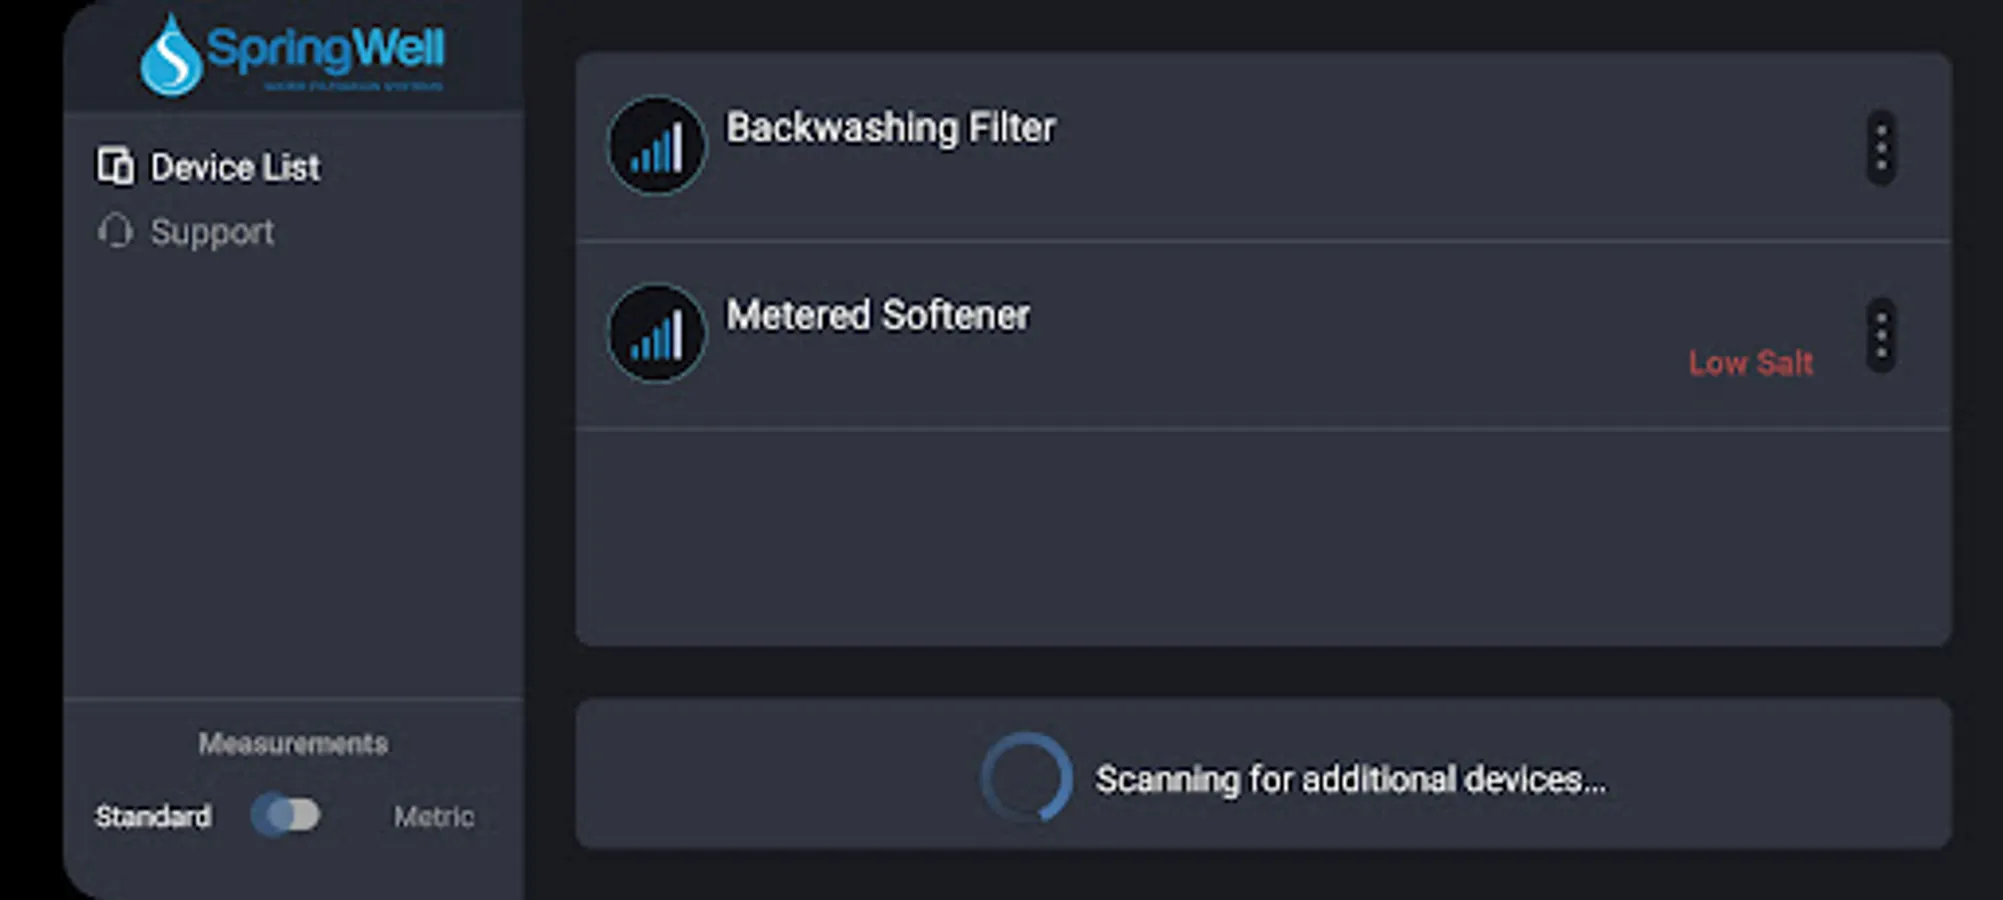Open the Metered Softener device name
Image resolution: width=2003 pixels, height=900 pixels.
[x=877, y=315]
